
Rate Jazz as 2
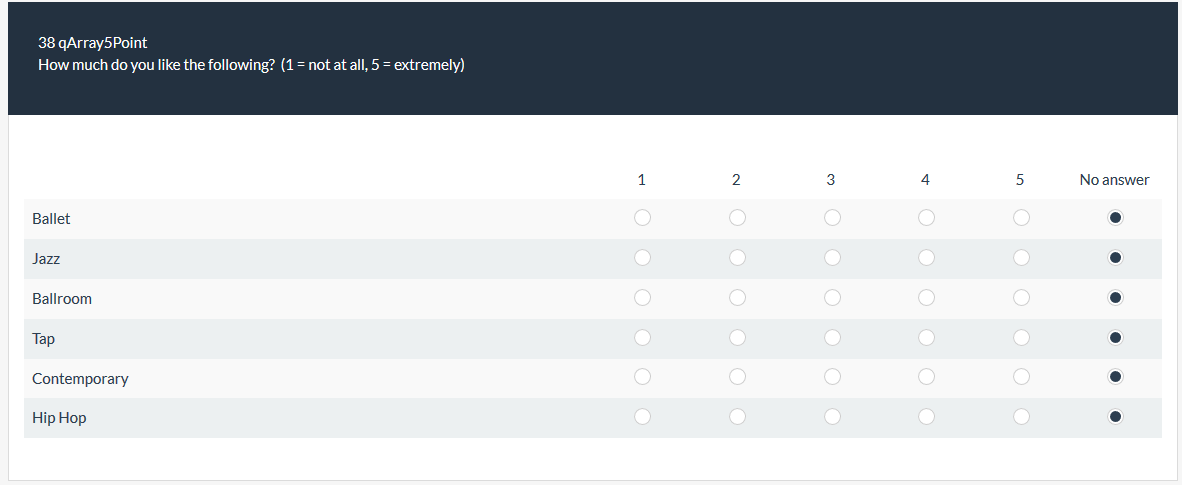click(737, 258)
